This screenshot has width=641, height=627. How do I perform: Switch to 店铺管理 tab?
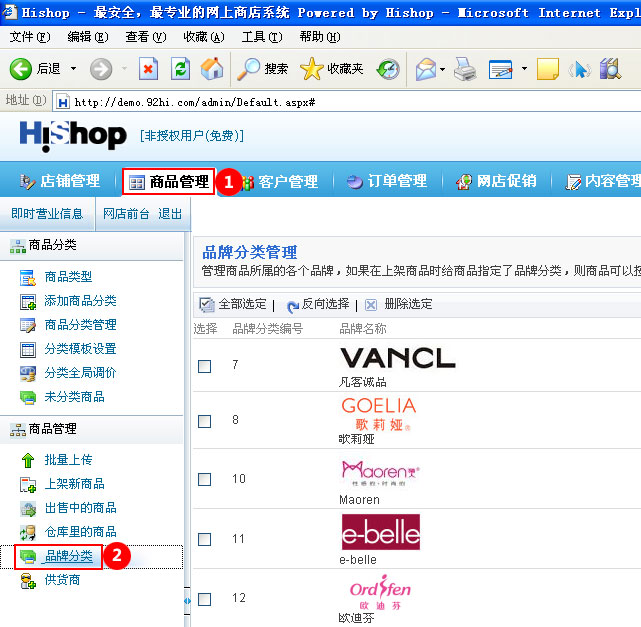tap(60, 181)
